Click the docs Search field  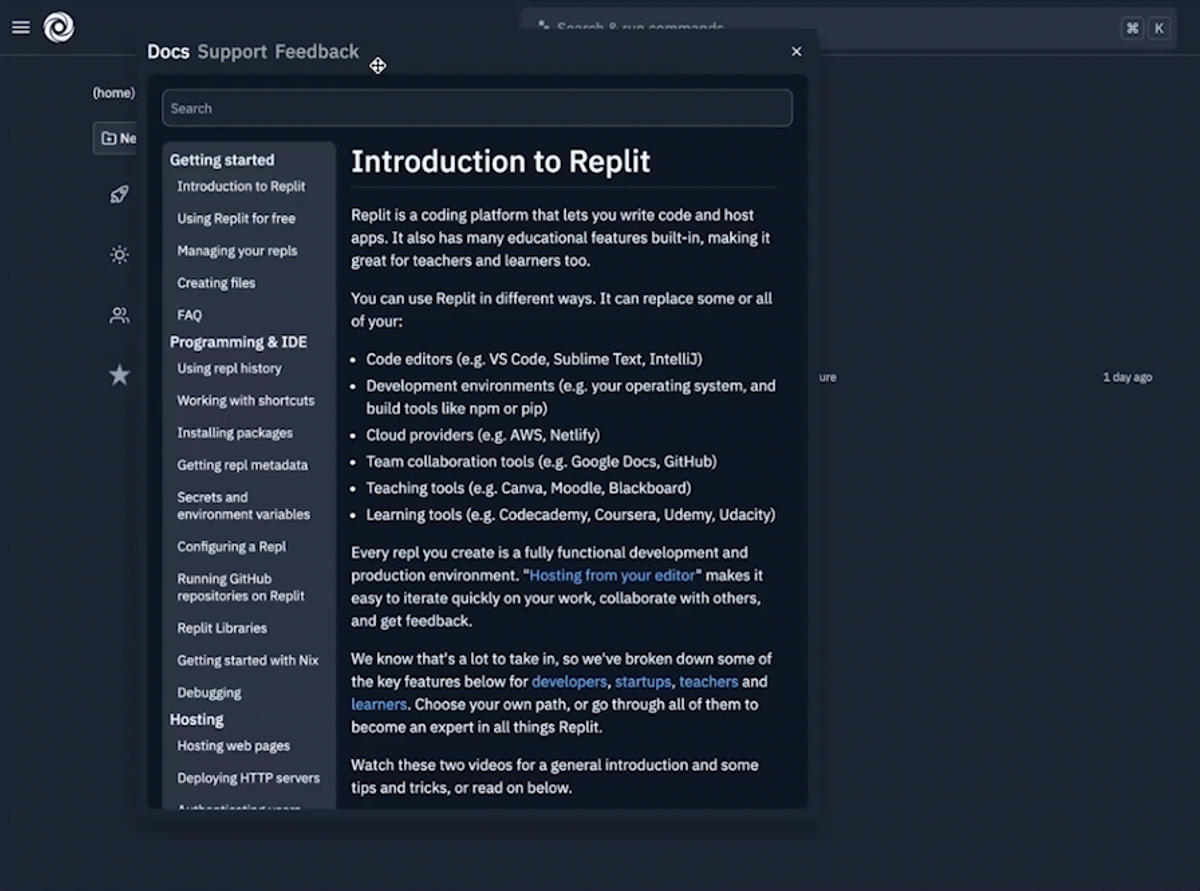click(x=477, y=108)
